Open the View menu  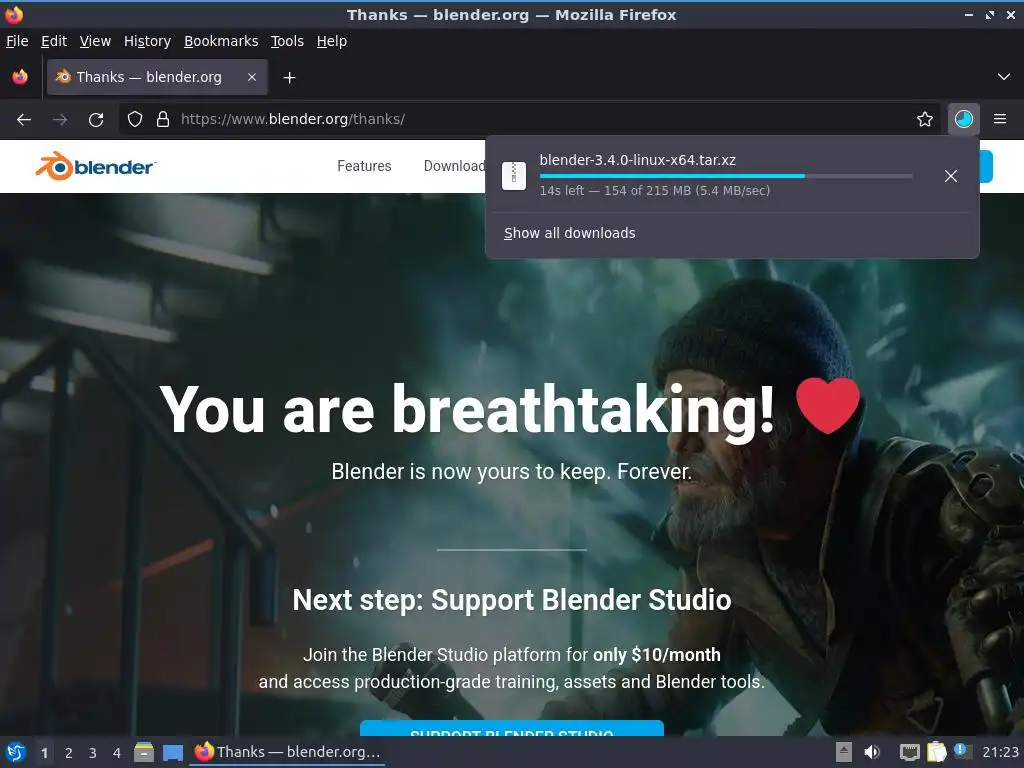click(95, 41)
